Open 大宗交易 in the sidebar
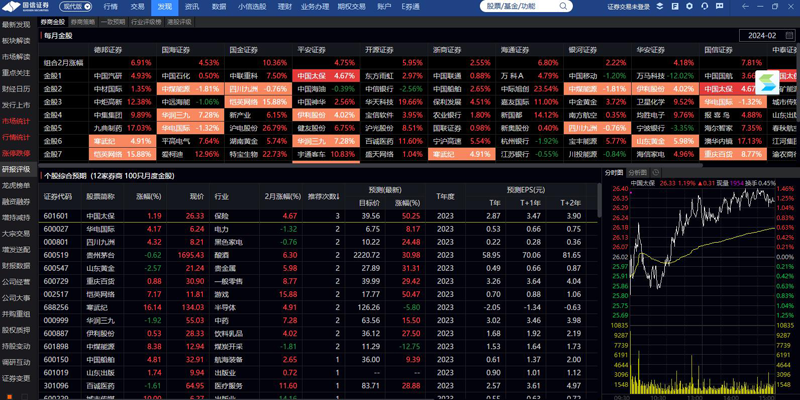800x400 pixels. [16, 234]
